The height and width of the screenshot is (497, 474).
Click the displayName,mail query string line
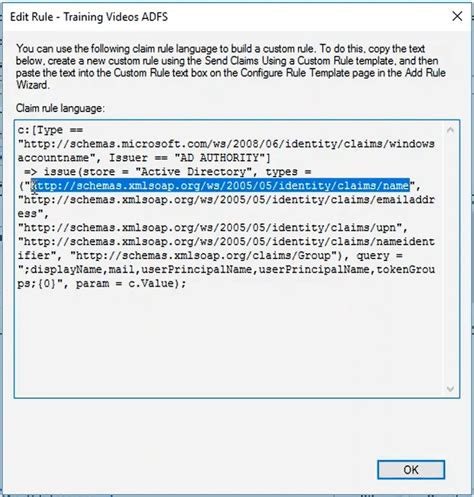point(226,269)
